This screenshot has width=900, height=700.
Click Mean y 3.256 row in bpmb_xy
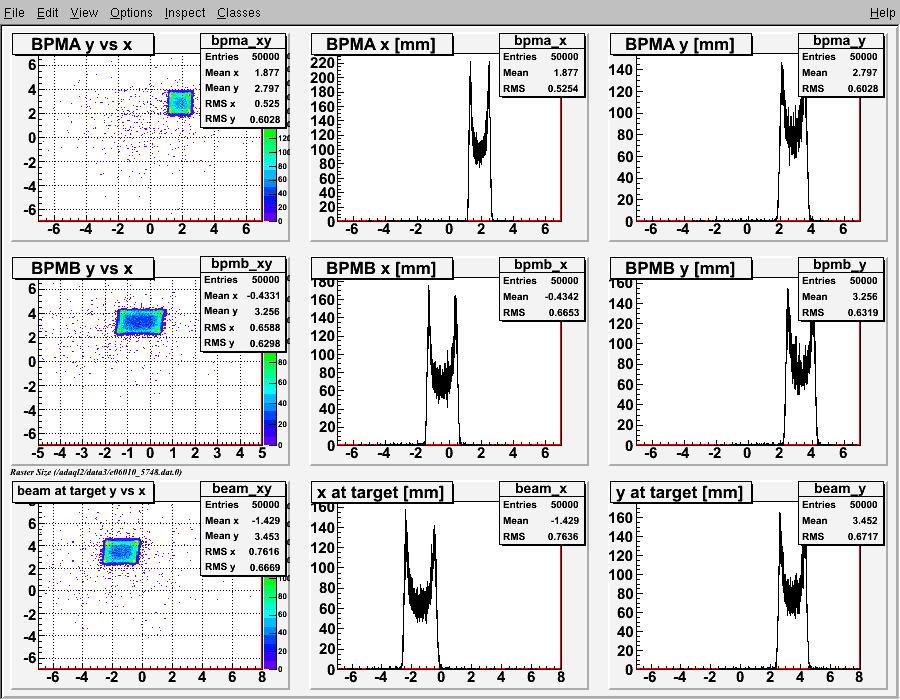242,311
